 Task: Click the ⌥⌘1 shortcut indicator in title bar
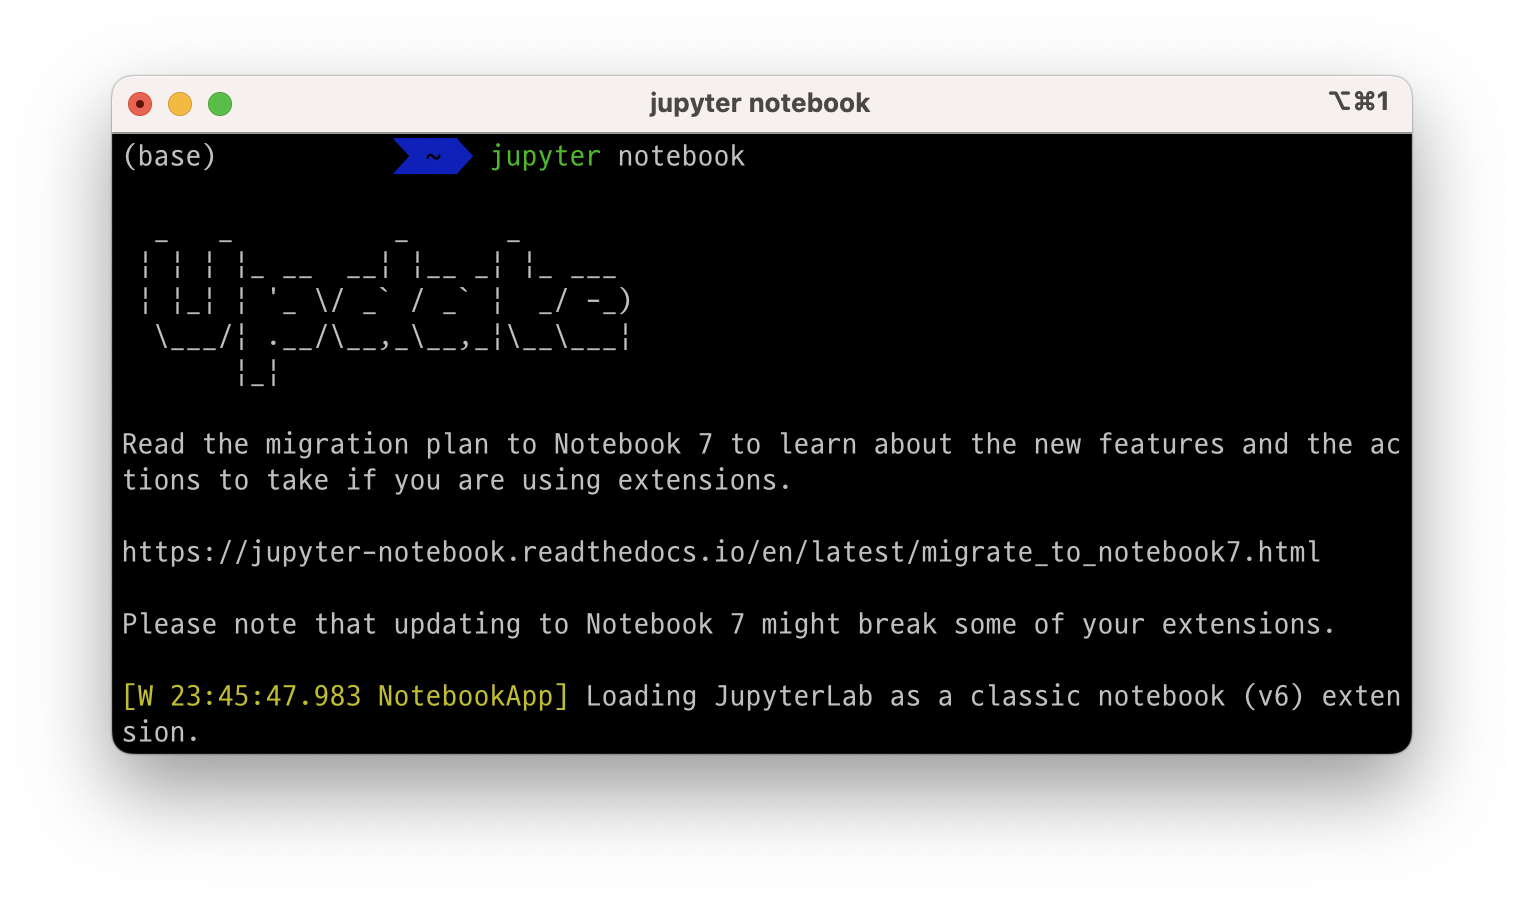1358,101
